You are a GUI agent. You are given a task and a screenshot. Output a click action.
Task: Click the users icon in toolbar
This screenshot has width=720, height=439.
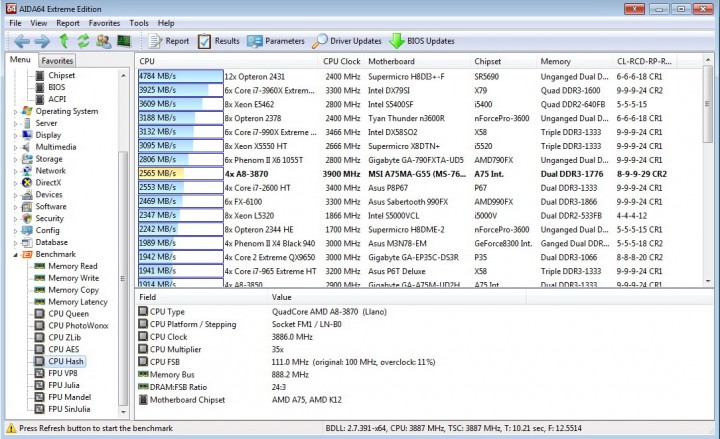pos(103,41)
